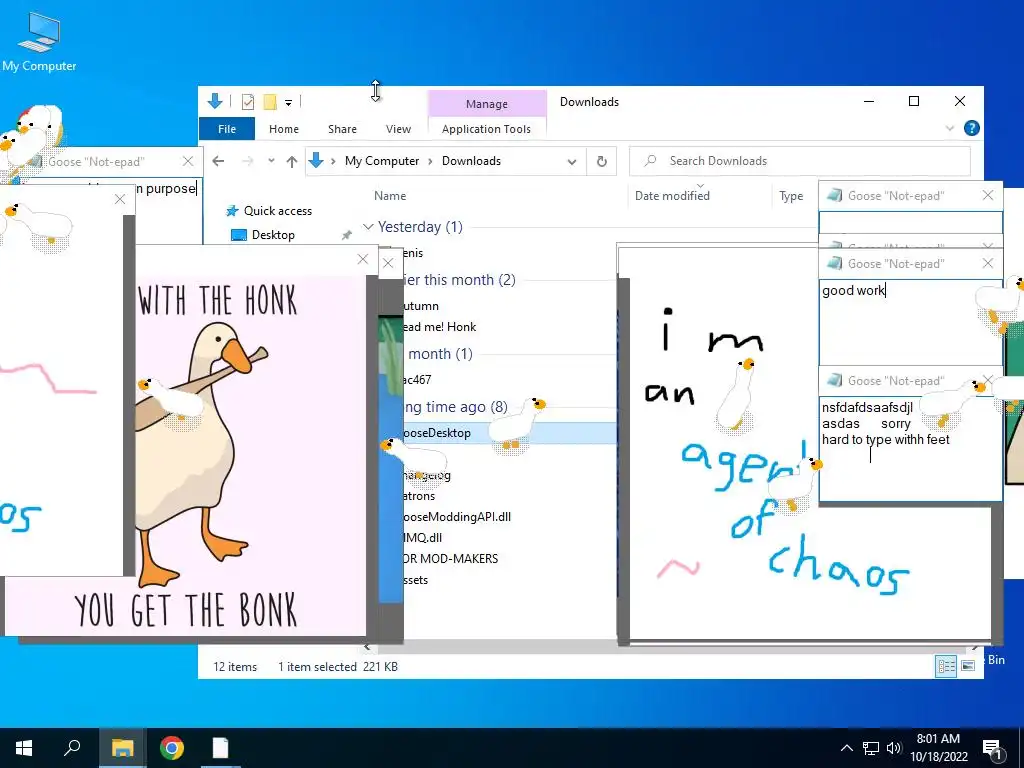Click the Search Downloads field
Image resolution: width=1024 pixels, height=768 pixels.
pos(799,161)
